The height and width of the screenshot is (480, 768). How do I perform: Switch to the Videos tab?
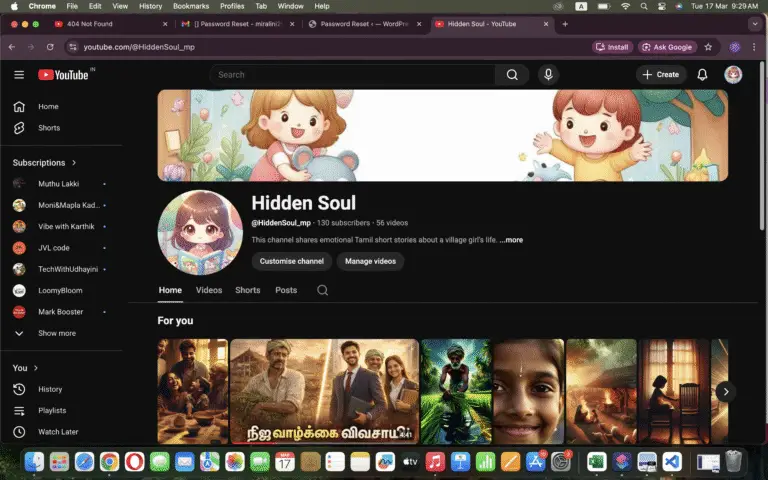pyautogui.click(x=209, y=290)
